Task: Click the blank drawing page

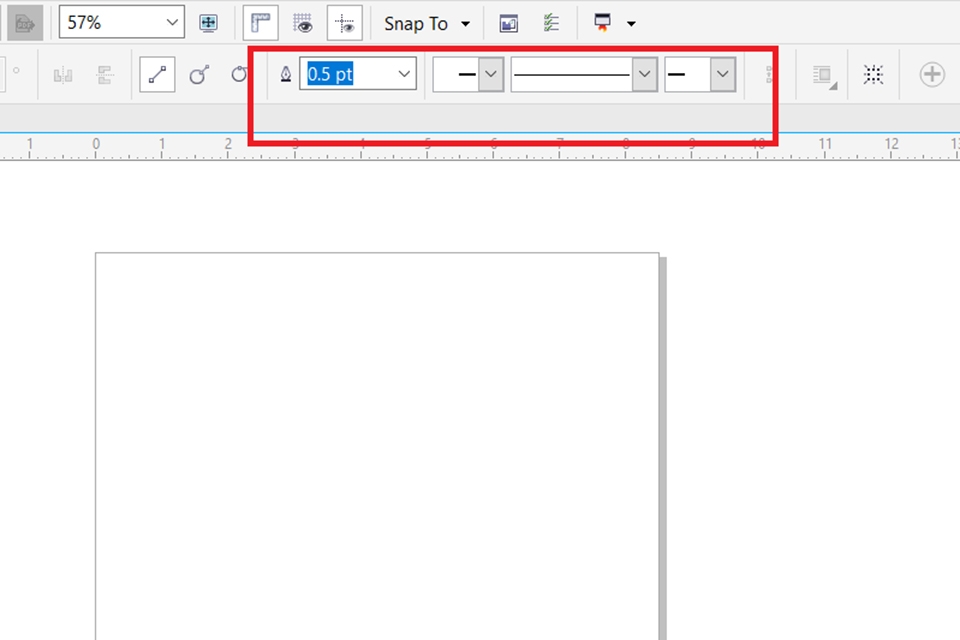Action: pos(377,446)
